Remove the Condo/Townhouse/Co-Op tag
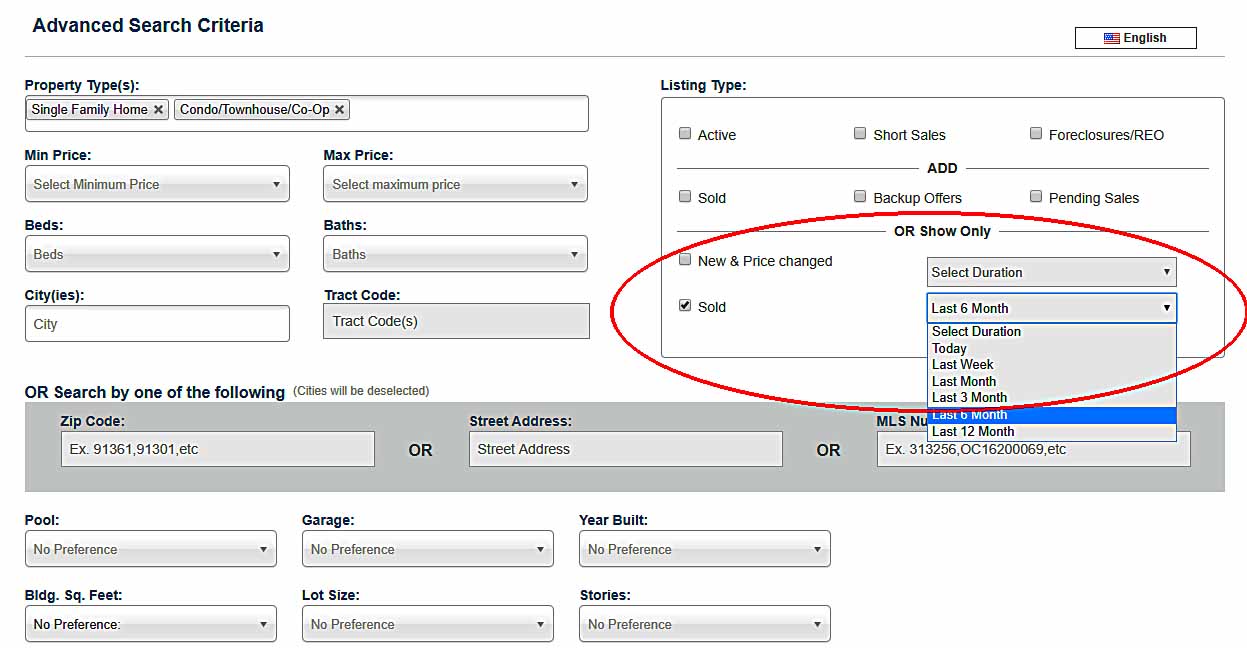The image size is (1247, 648). pos(340,110)
